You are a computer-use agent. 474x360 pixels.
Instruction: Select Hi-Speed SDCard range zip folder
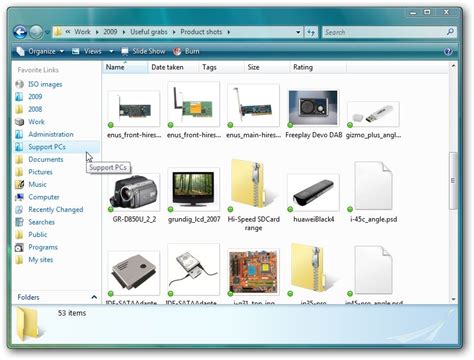pos(253,185)
